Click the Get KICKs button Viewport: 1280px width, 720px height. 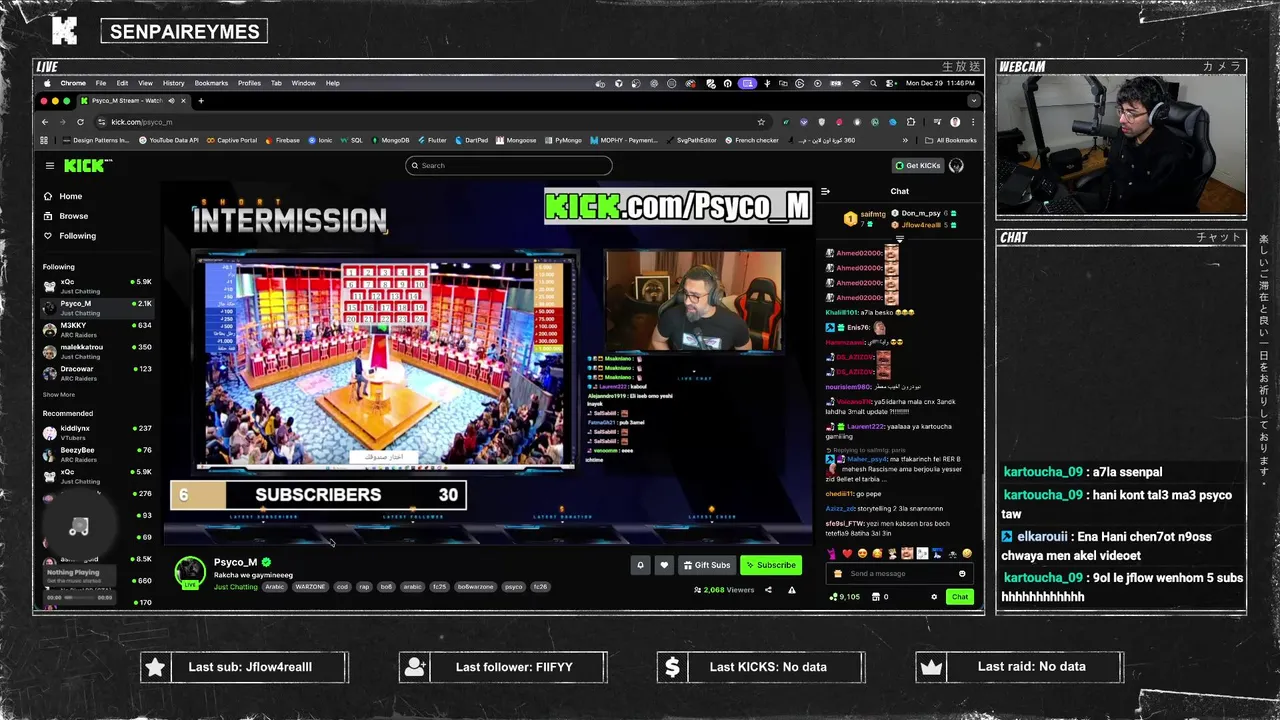click(x=918, y=165)
